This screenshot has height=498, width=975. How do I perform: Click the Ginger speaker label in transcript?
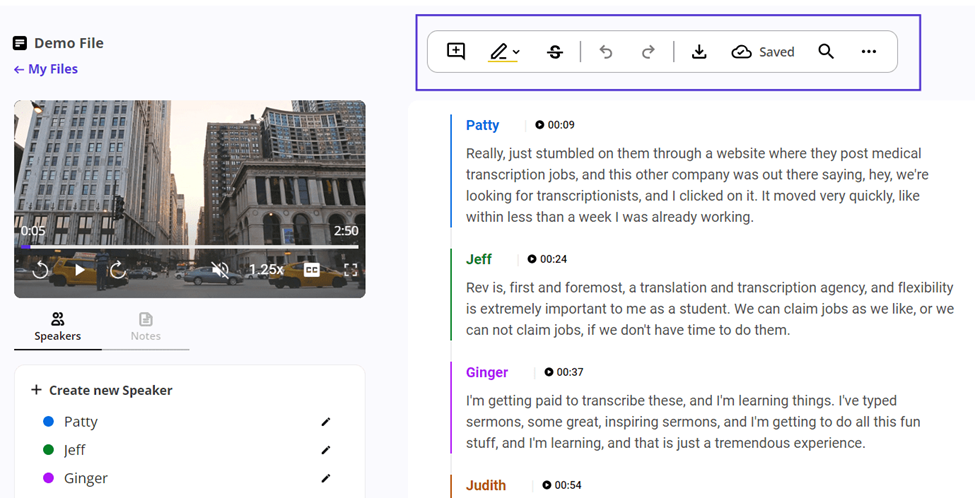tap(487, 372)
